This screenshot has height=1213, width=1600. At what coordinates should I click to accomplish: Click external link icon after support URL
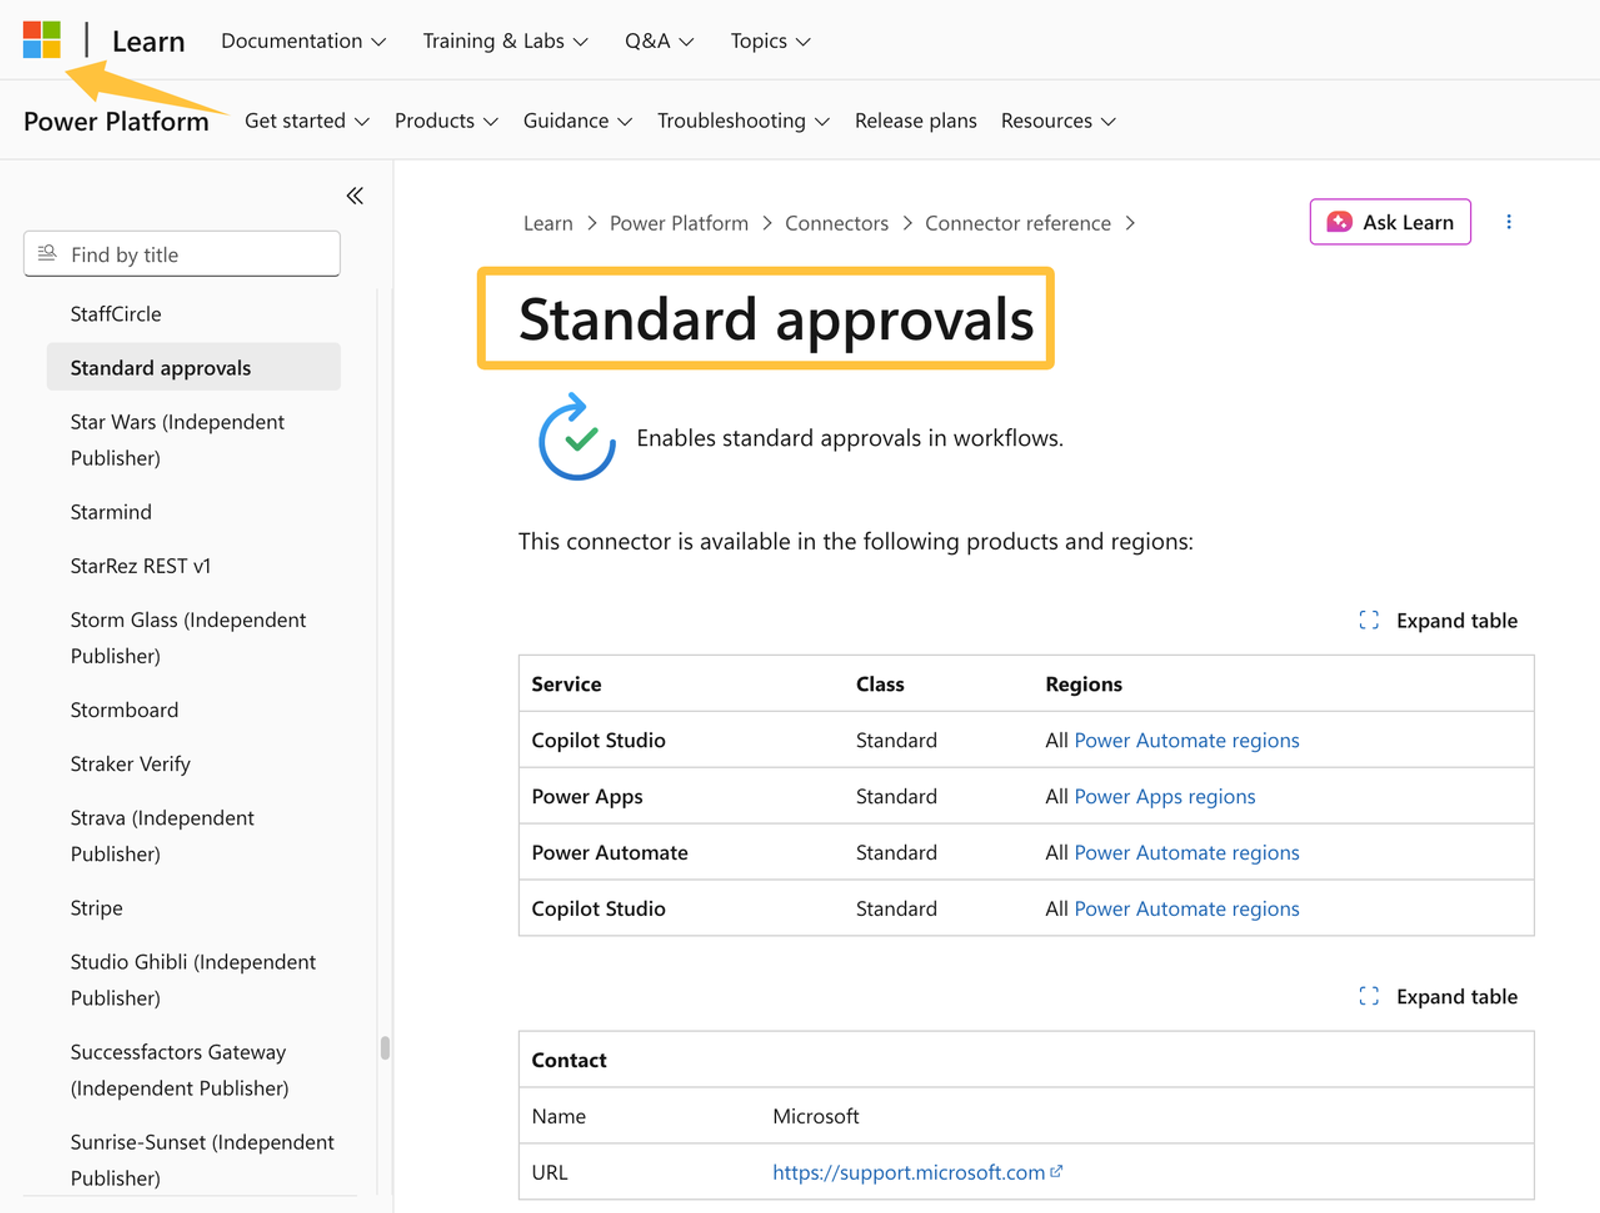[1056, 1171]
